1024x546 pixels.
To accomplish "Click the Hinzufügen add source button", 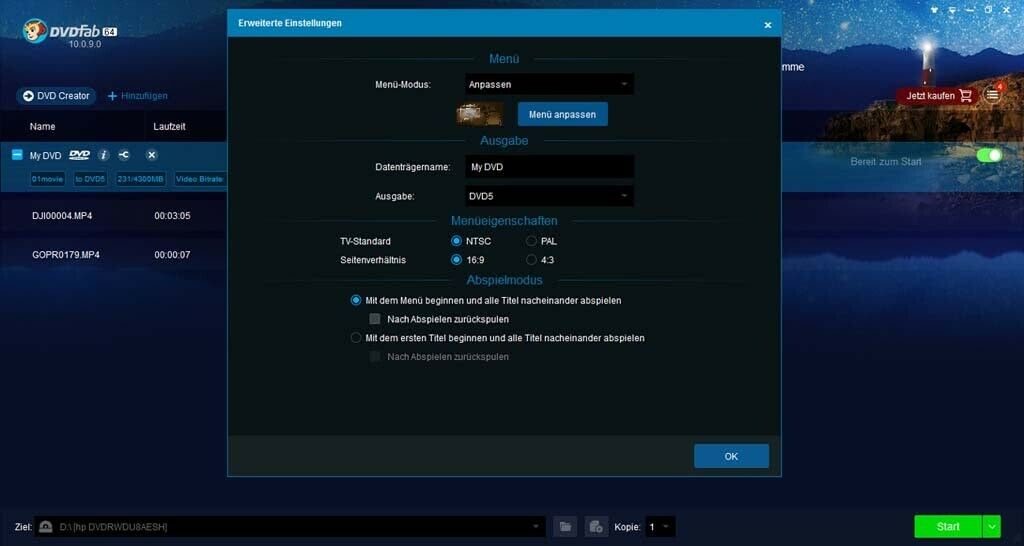I will click(138, 96).
